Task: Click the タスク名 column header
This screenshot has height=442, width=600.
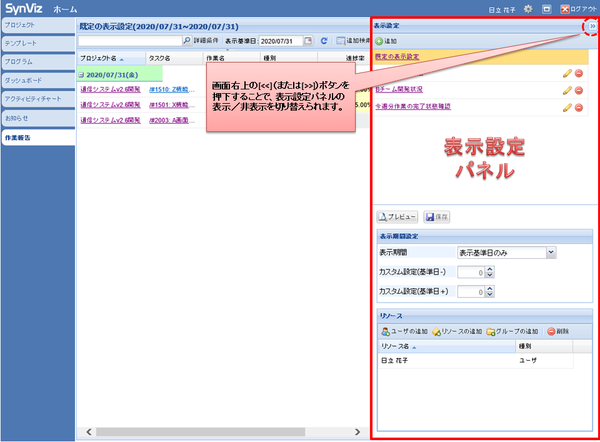Action: click(174, 59)
